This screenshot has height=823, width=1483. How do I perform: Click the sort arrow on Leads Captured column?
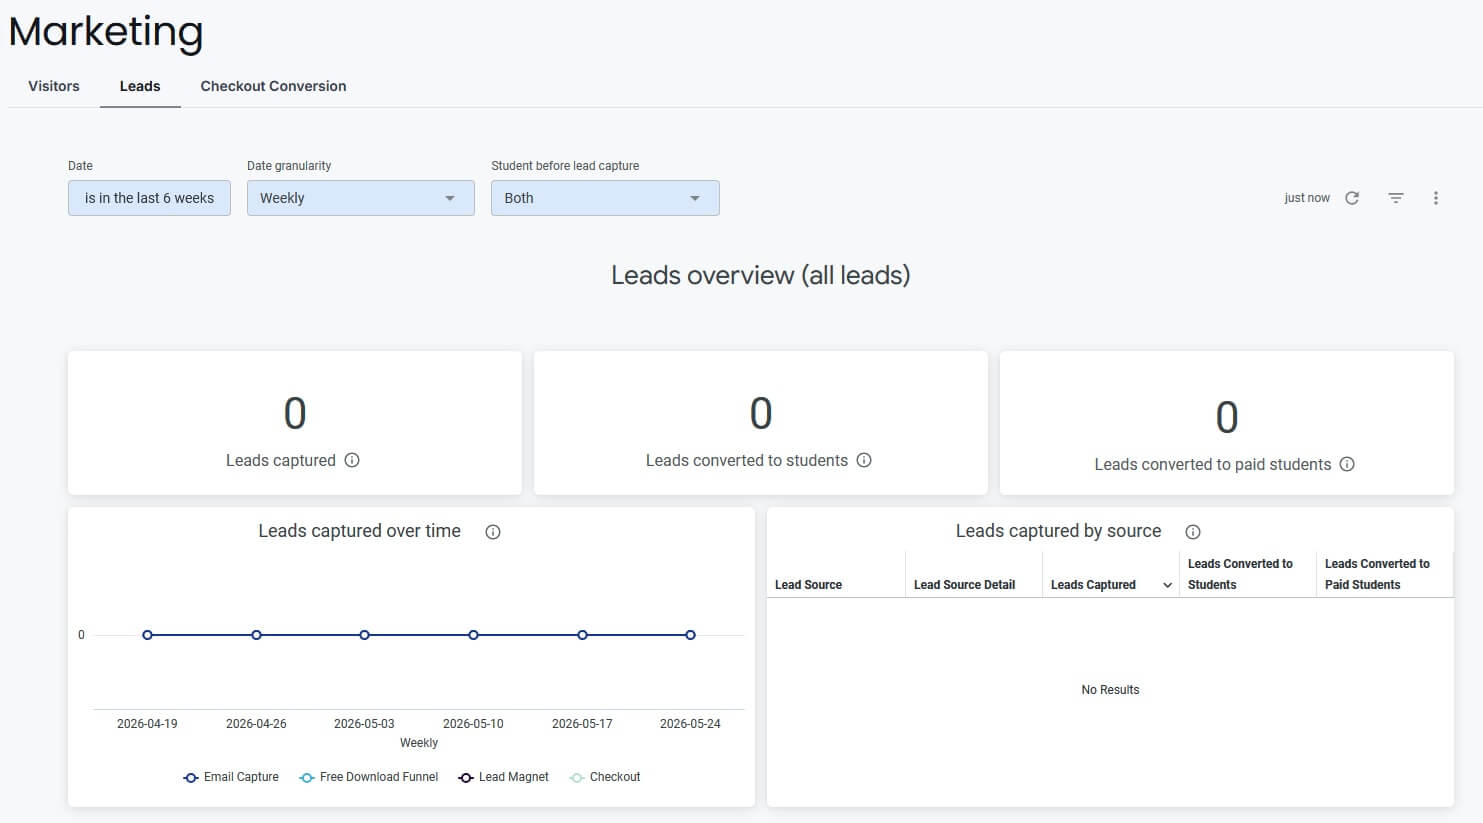tap(1167, 585)
